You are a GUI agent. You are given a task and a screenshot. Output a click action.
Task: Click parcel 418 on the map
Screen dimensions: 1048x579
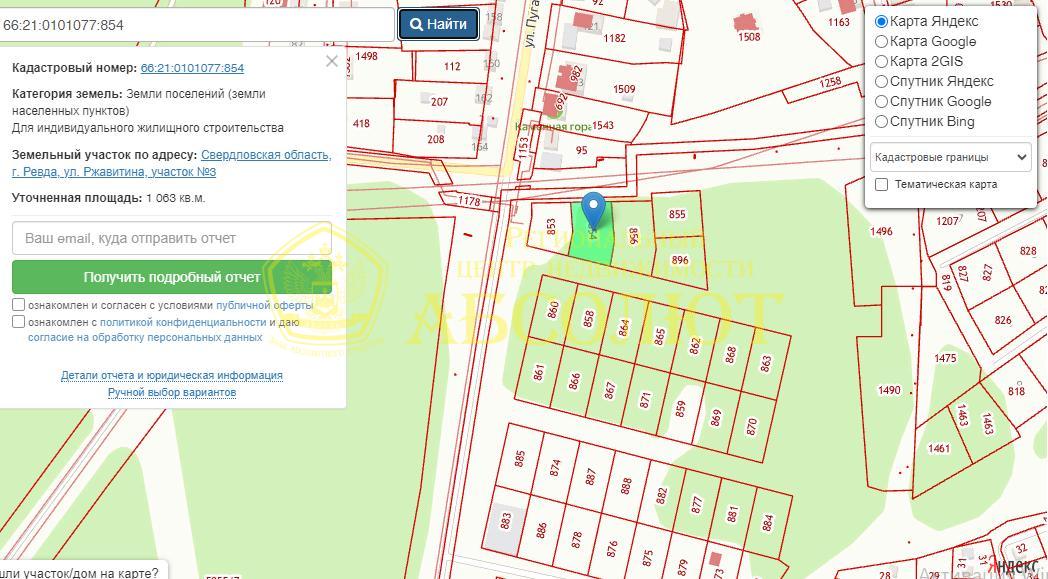361,123
